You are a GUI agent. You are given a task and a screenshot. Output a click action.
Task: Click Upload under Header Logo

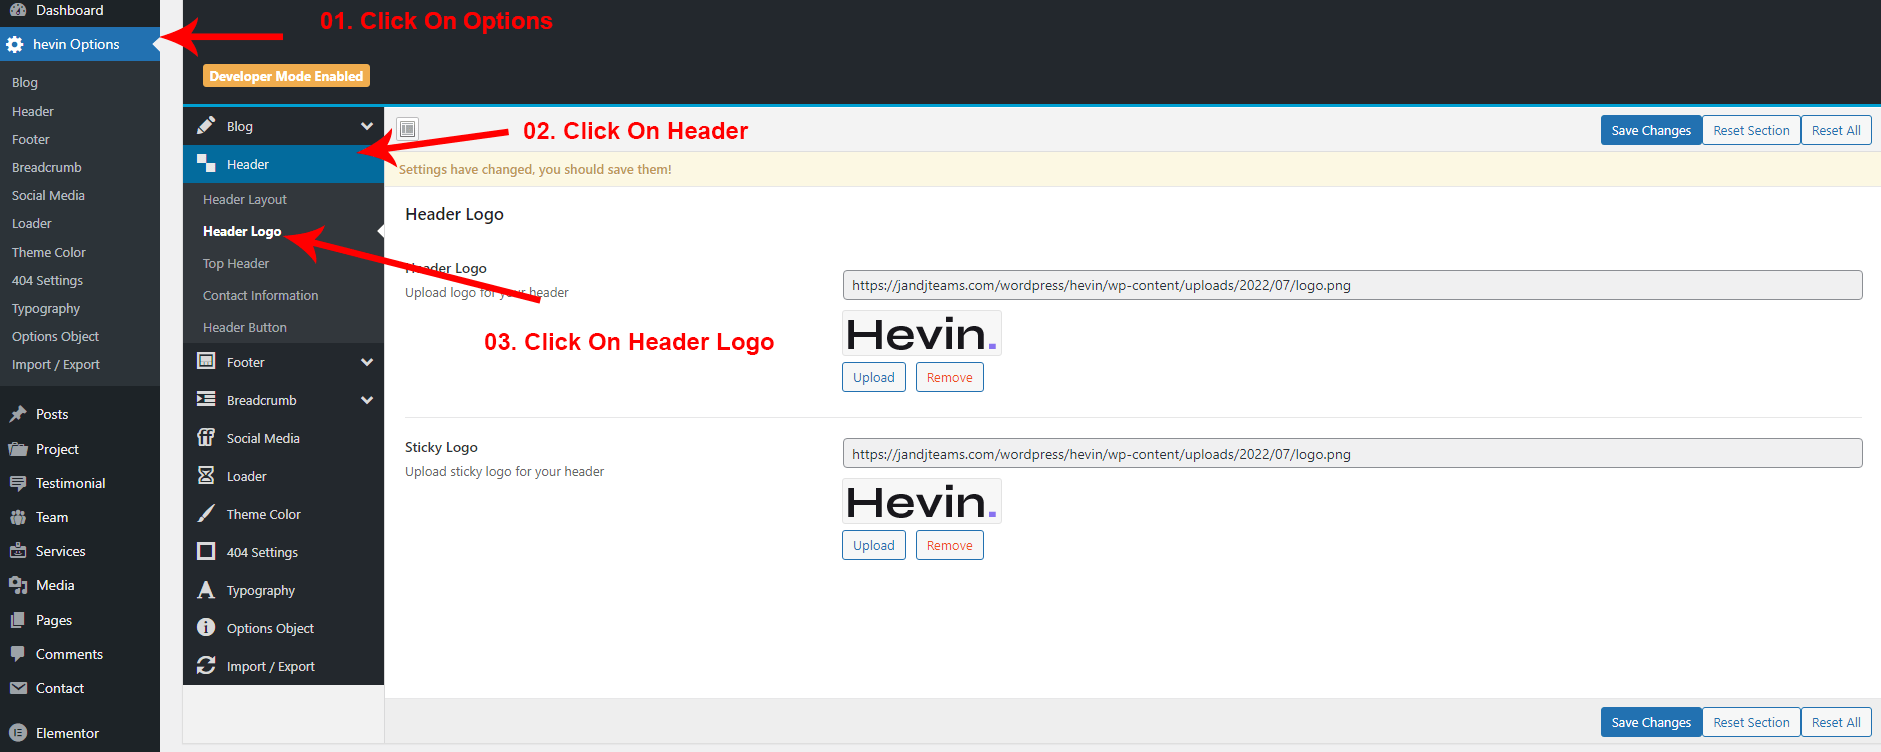873,378
